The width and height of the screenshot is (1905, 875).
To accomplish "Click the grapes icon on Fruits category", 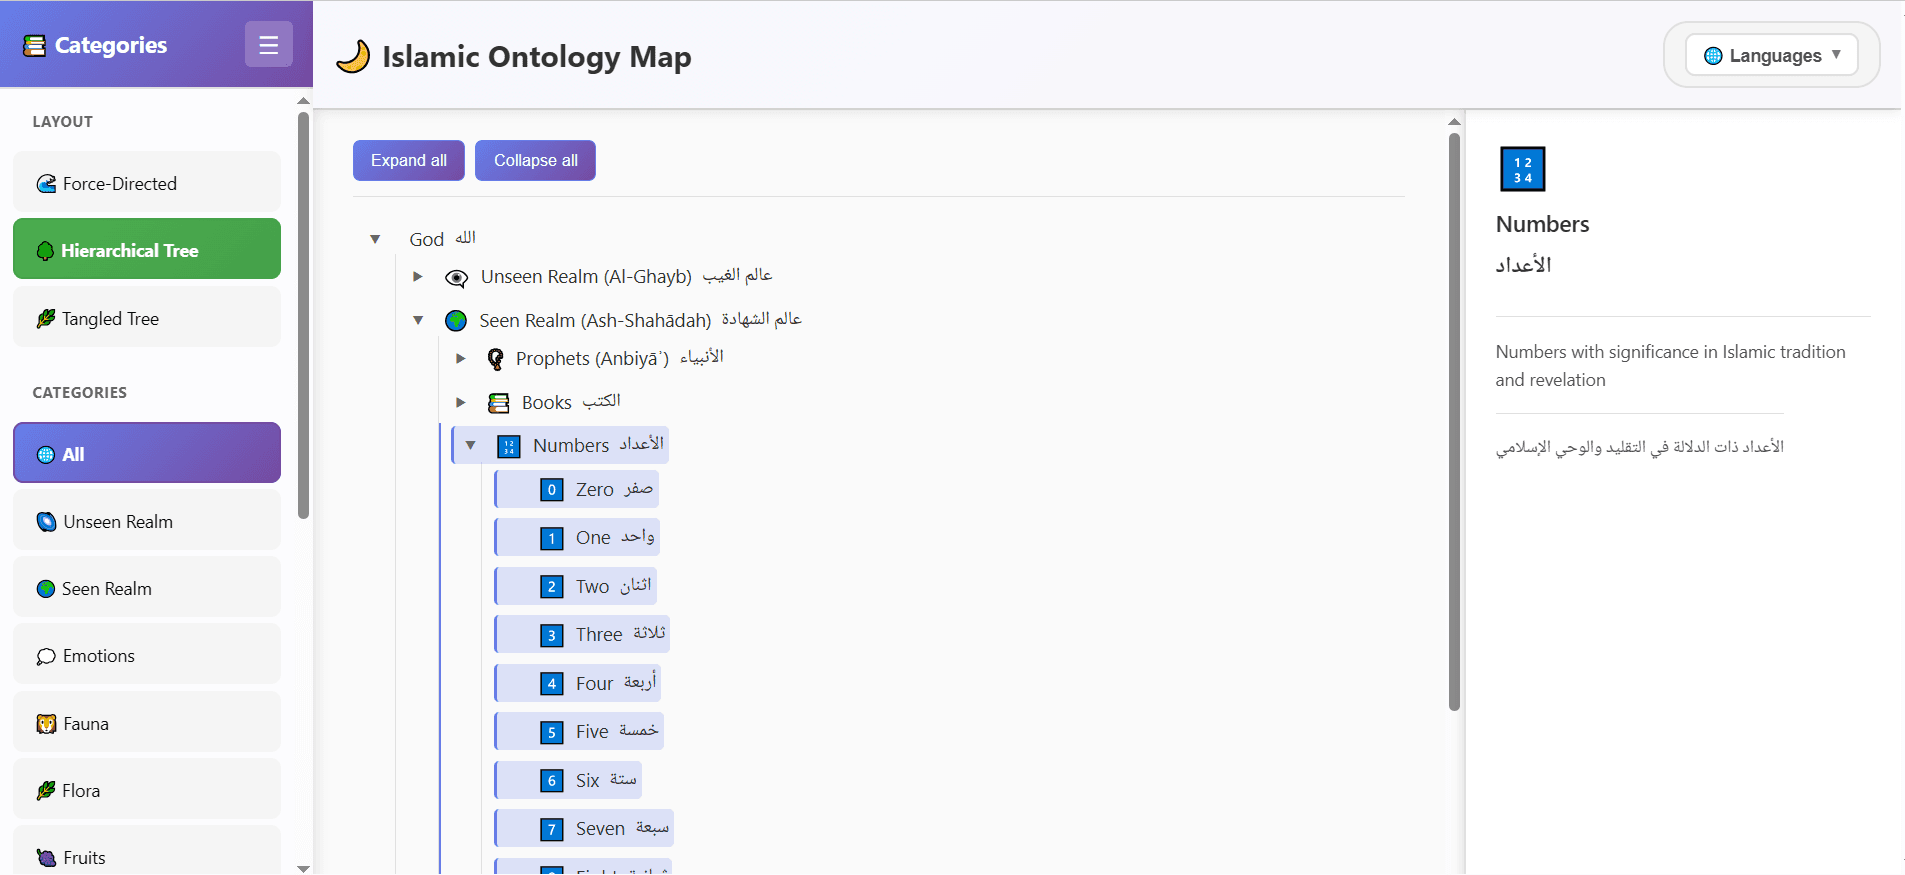I will click(46, 858).
